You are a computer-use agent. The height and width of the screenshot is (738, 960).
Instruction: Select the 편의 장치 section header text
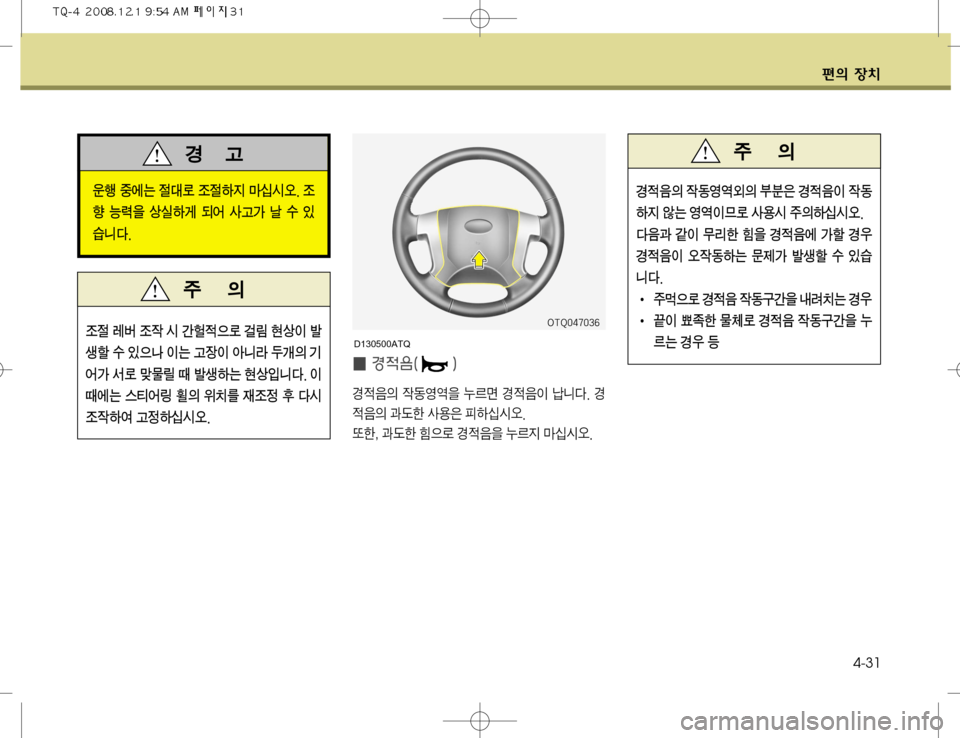click(851, 74)
